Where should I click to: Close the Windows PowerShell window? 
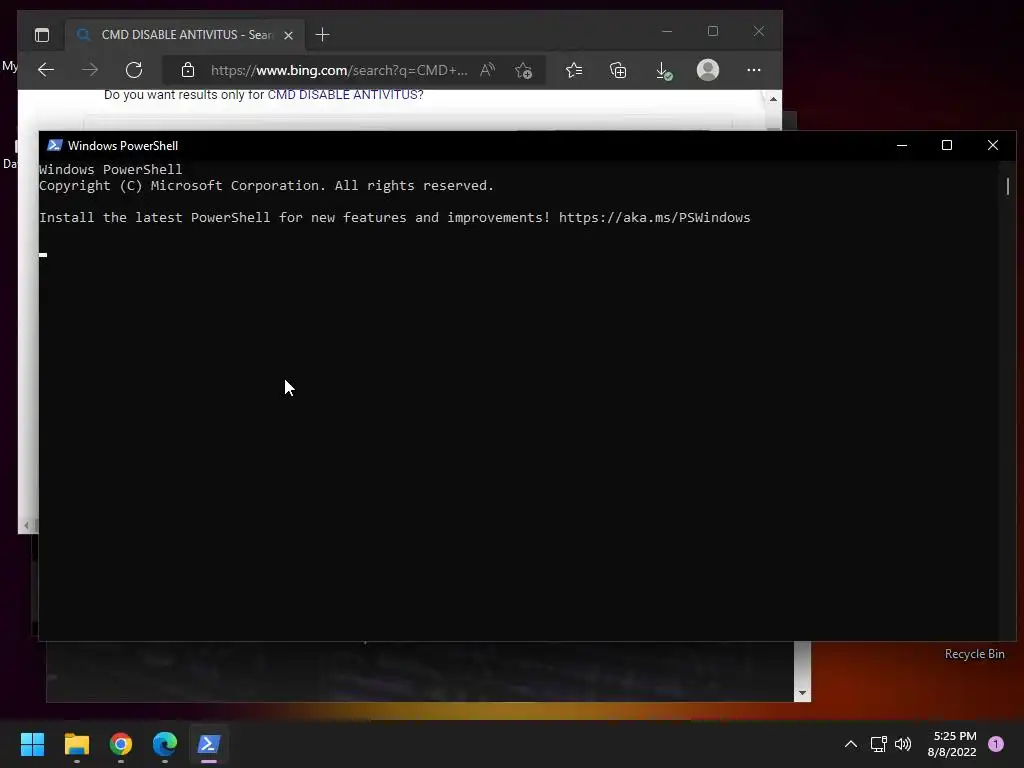tap(993, 145)
